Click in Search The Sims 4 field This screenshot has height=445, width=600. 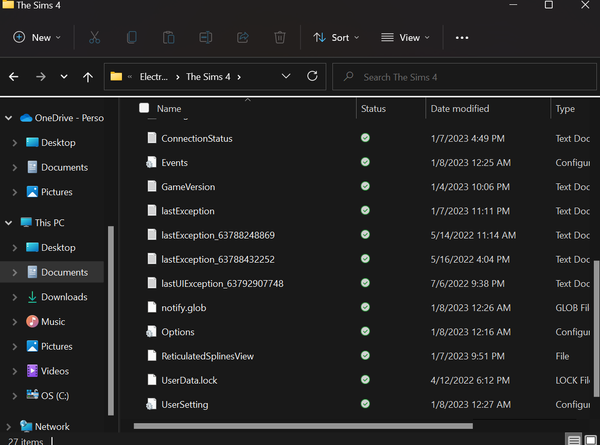464,77
